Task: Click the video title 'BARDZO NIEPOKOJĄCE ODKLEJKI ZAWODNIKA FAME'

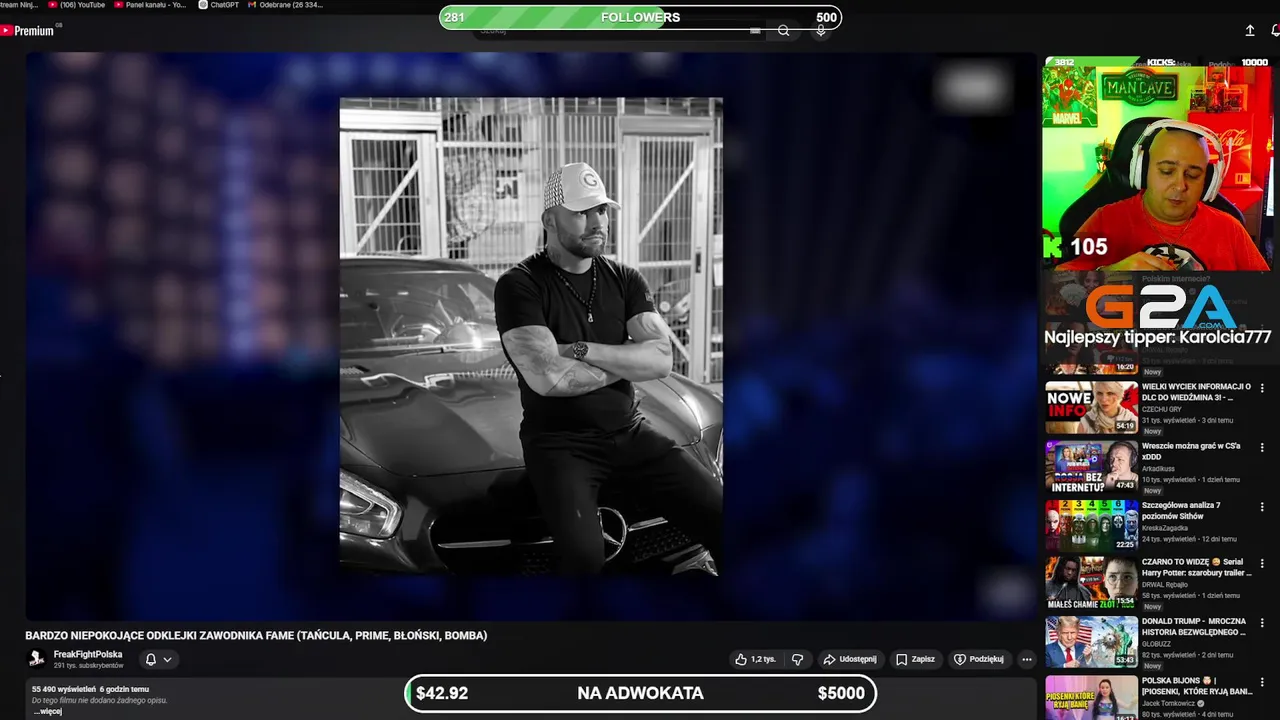Action: pos(256,635)
